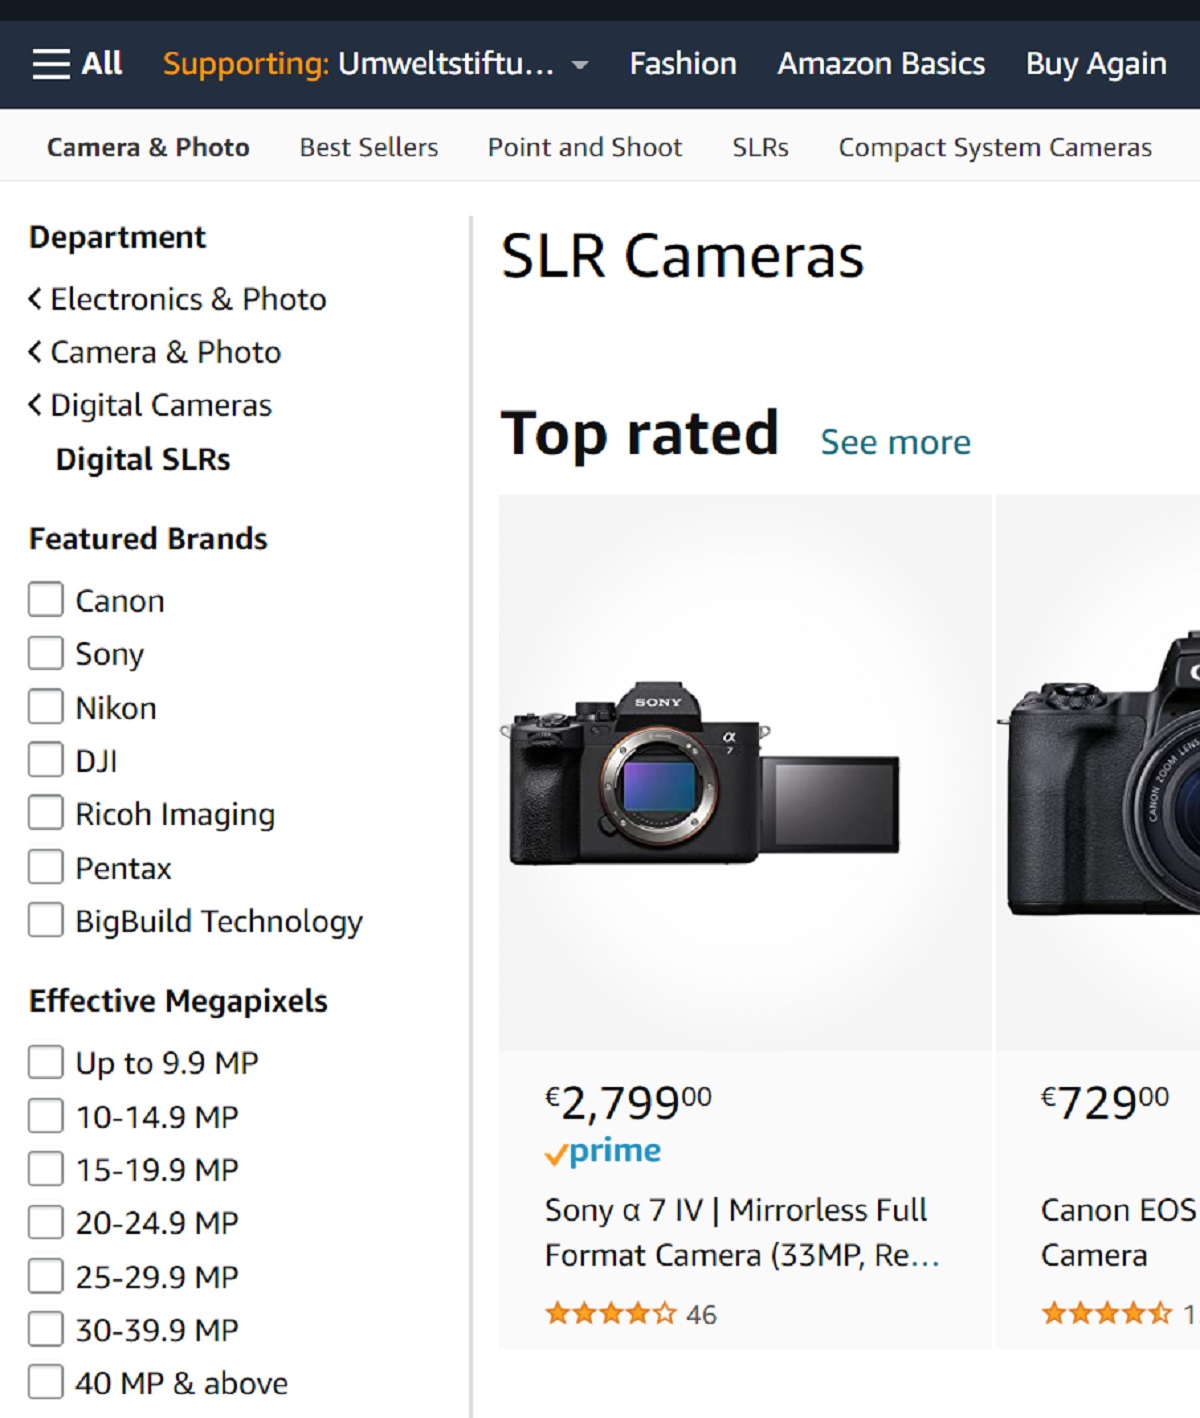Viewport: 1200px width, 1418px height.
Task: Click the back chevron beside Electronics & Photo
Action: (35, 299)
